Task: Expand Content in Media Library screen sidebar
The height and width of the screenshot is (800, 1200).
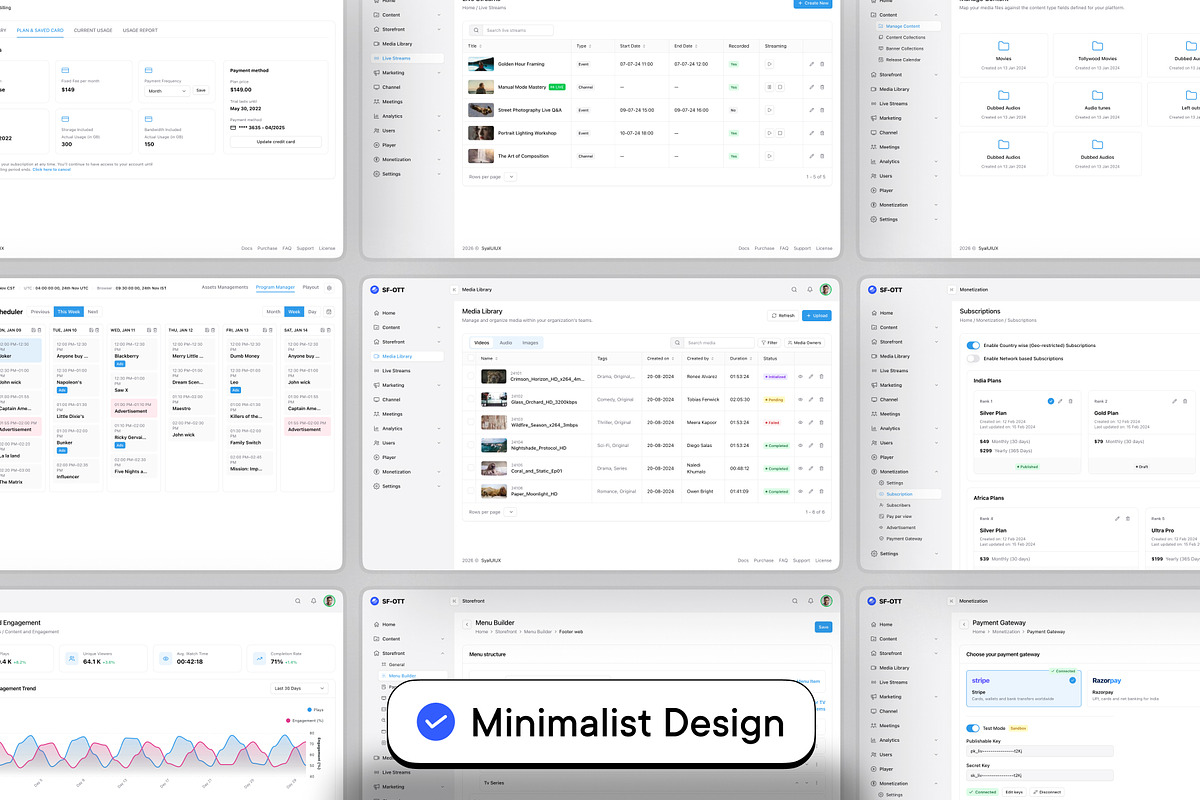Action: coord(439,327)
